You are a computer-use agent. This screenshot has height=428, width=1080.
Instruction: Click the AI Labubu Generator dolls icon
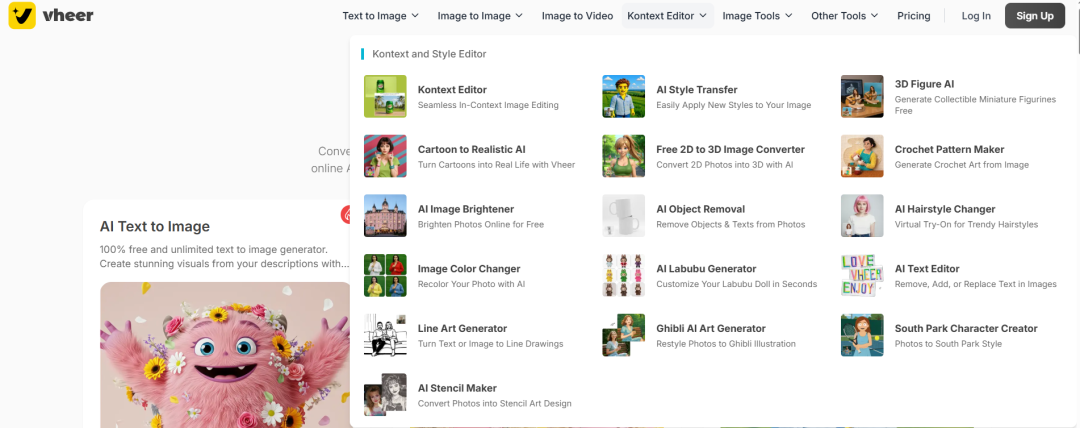tap(623, 275)
